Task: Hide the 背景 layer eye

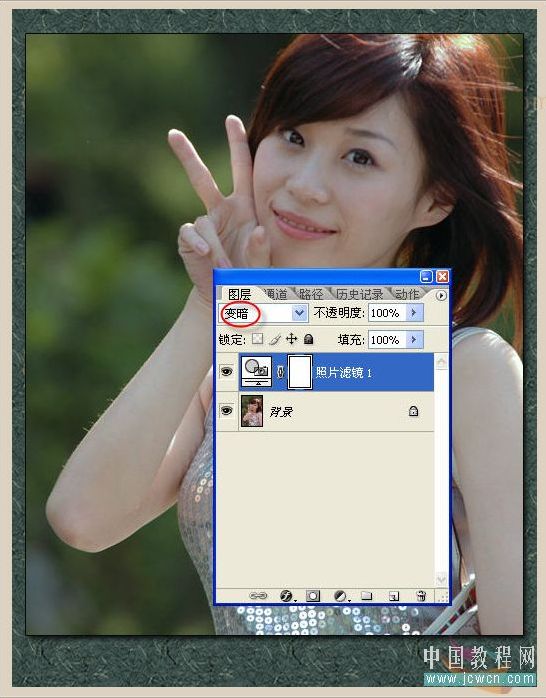Action: point(226,410)
